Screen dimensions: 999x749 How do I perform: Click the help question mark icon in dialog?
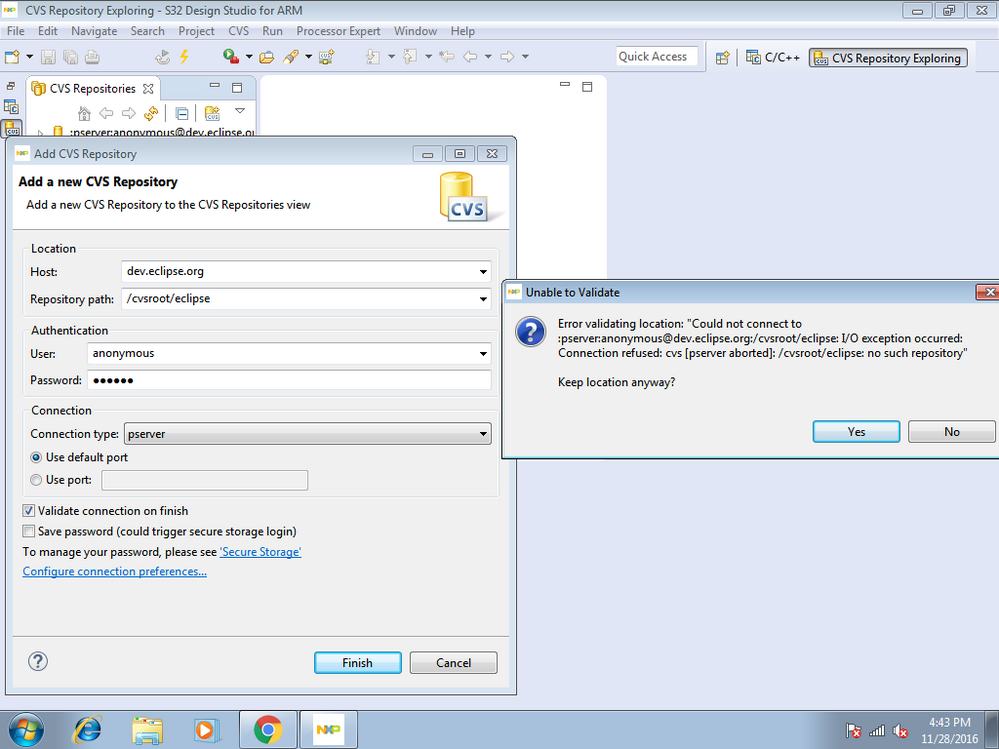tap(38, 661)
